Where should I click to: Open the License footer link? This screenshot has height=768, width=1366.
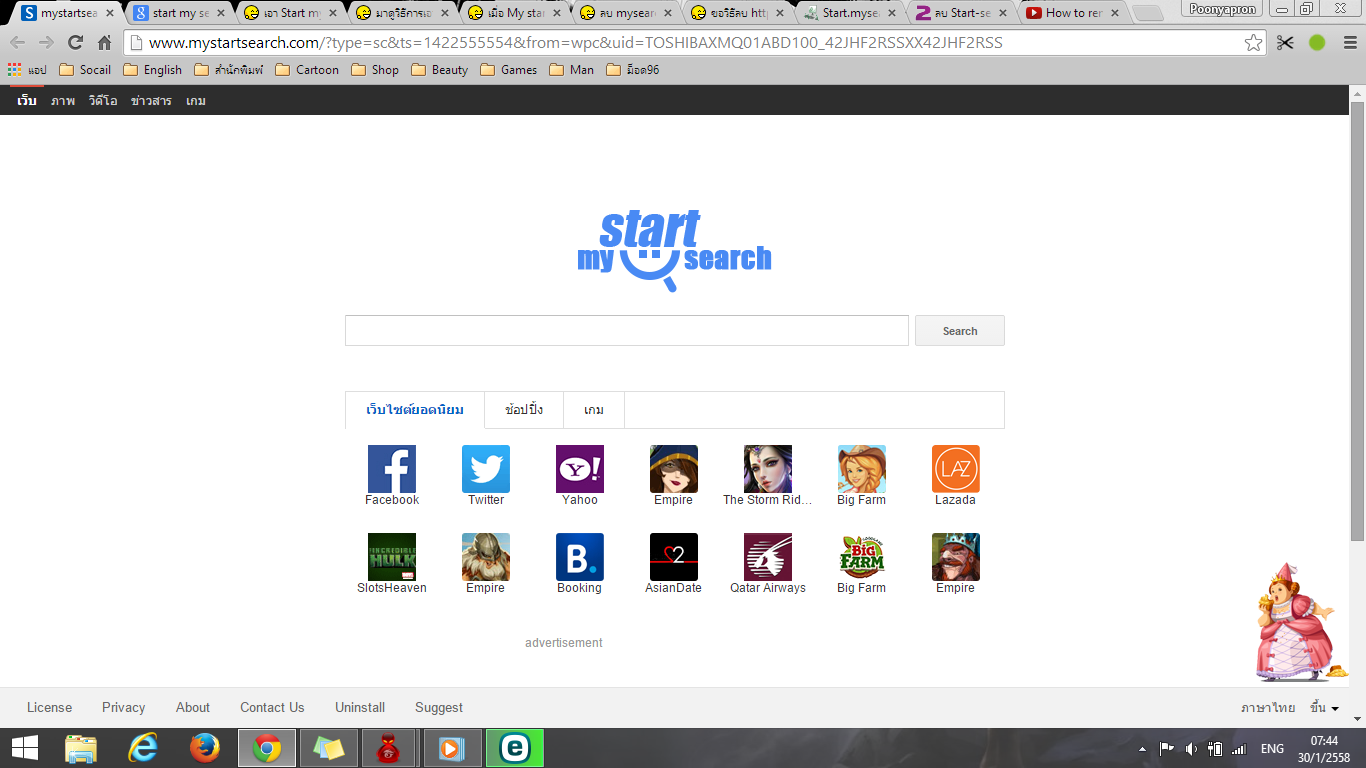[x=49, y=707]
